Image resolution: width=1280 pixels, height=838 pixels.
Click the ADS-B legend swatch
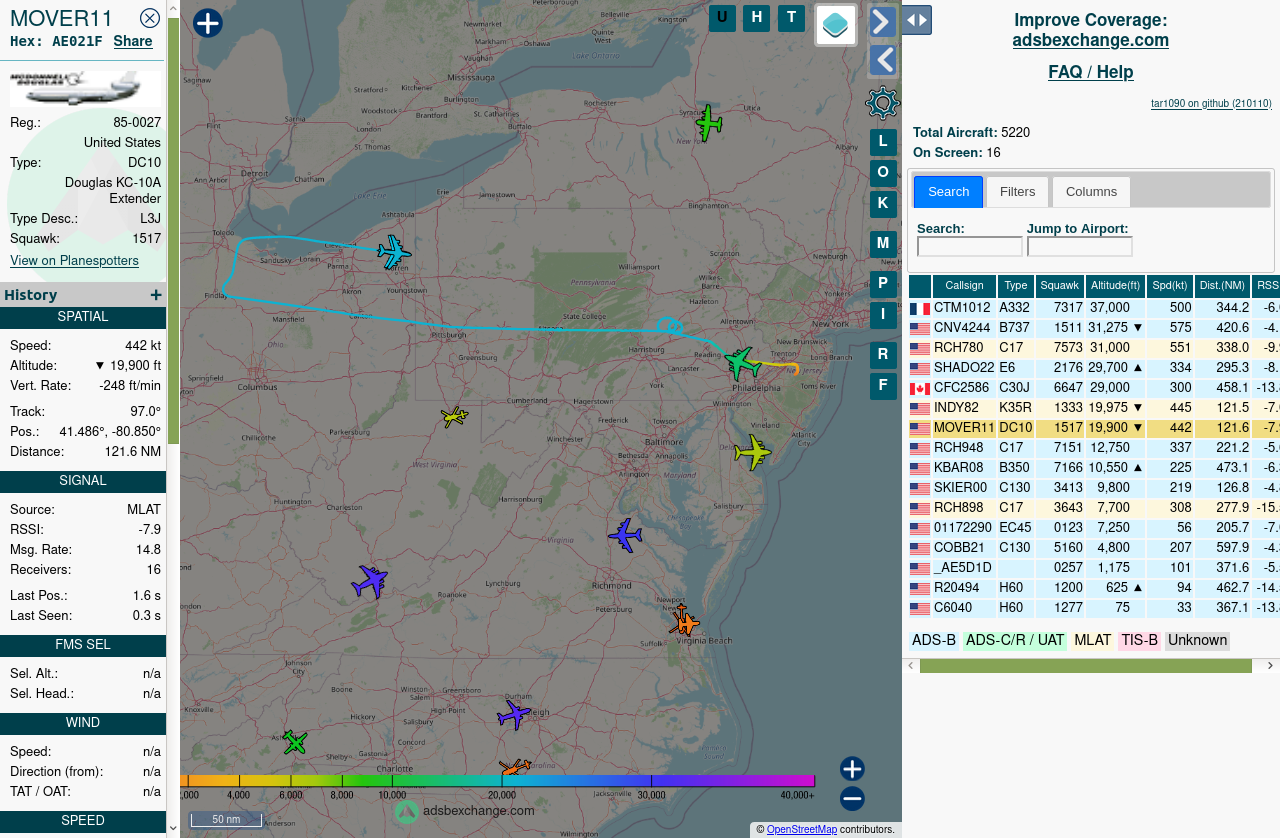point(934,641)
